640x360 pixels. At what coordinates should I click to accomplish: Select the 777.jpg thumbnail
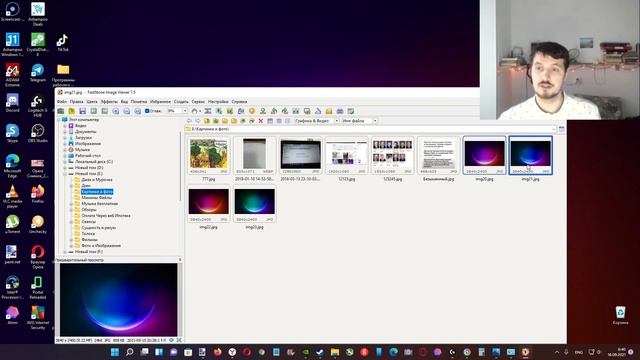(x=209, y=156)
